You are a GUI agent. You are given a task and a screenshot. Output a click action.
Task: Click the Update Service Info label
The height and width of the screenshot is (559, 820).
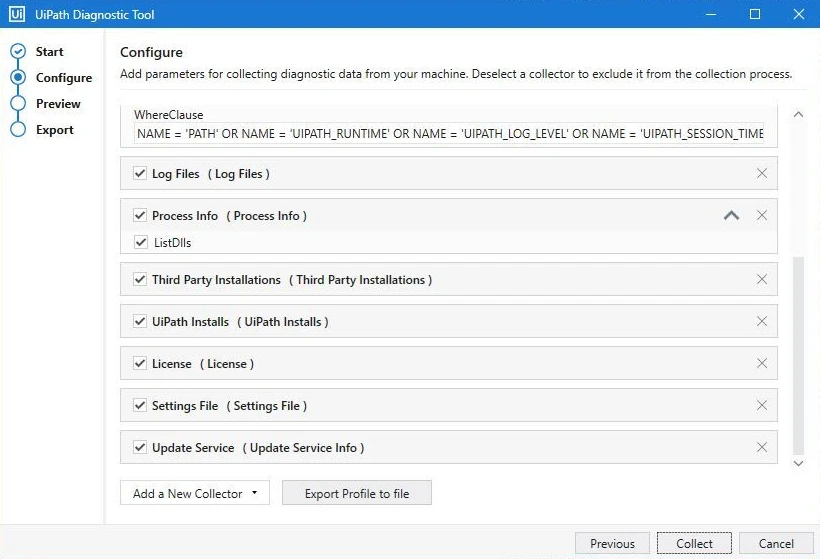tap(303, 448)
